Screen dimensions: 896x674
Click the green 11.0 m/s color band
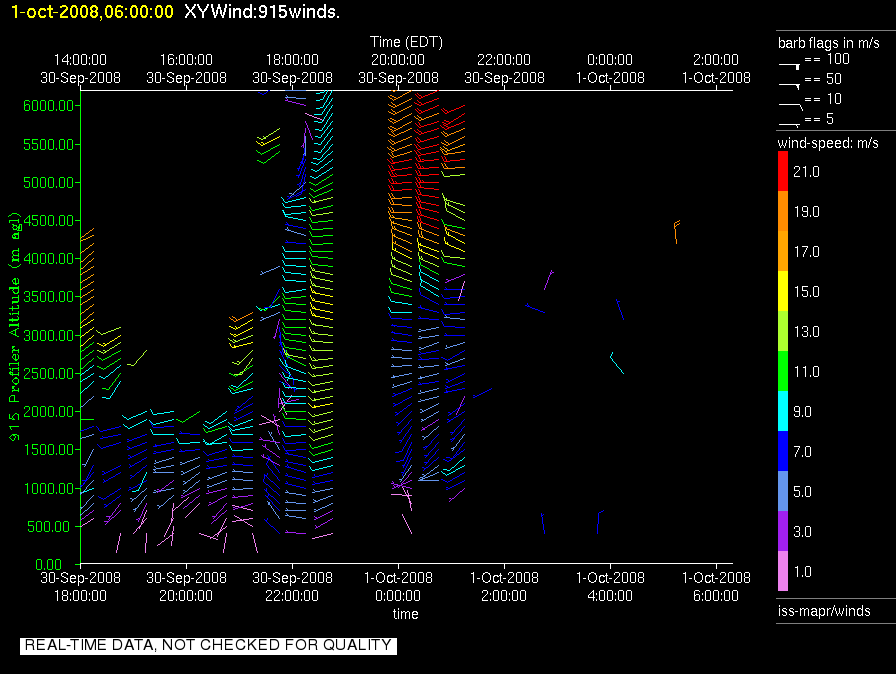(783, 371)
